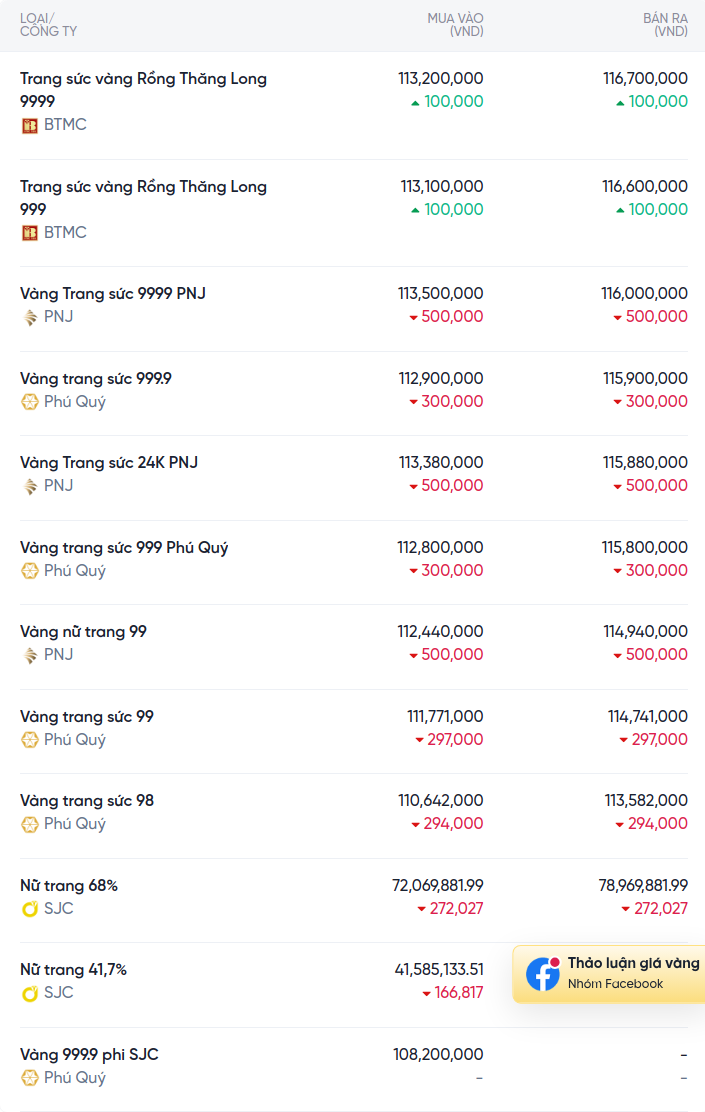
Task: Click the BTMC logo under Rồng Thăng Long 9999
Action: [x=29, y=126]
